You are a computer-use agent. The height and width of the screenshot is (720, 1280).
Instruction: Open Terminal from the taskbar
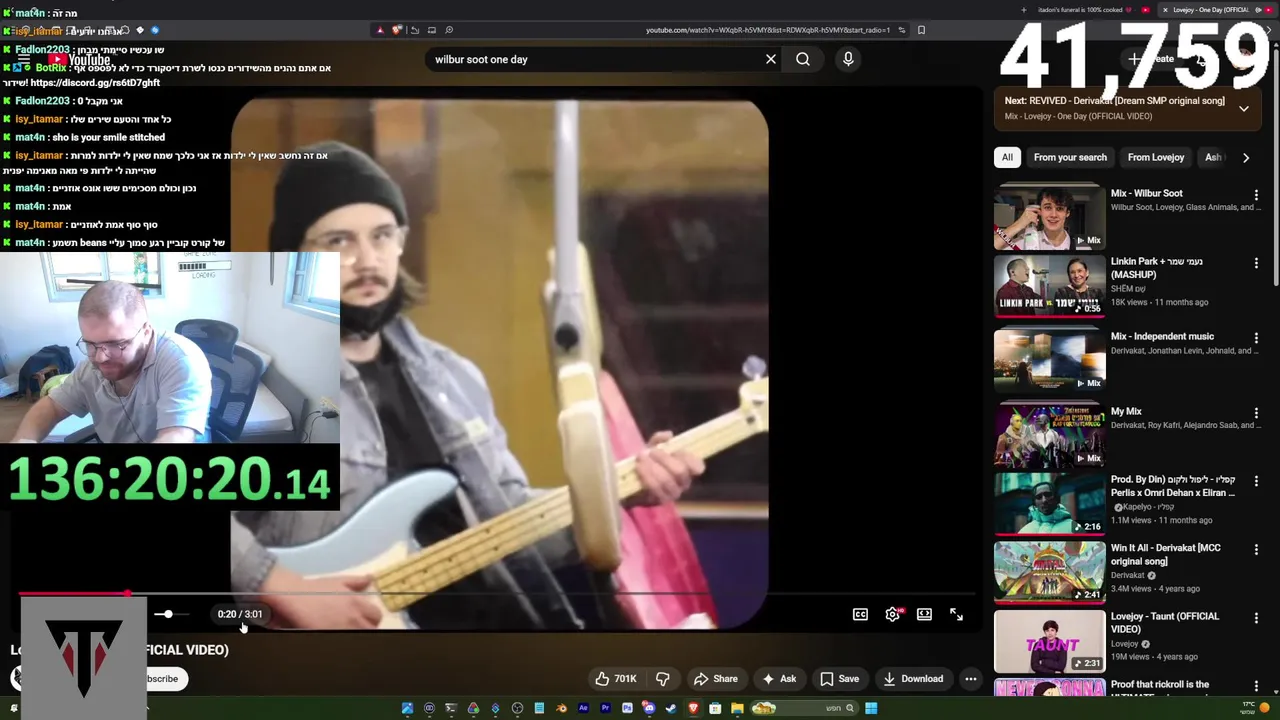tap(451, 709)
